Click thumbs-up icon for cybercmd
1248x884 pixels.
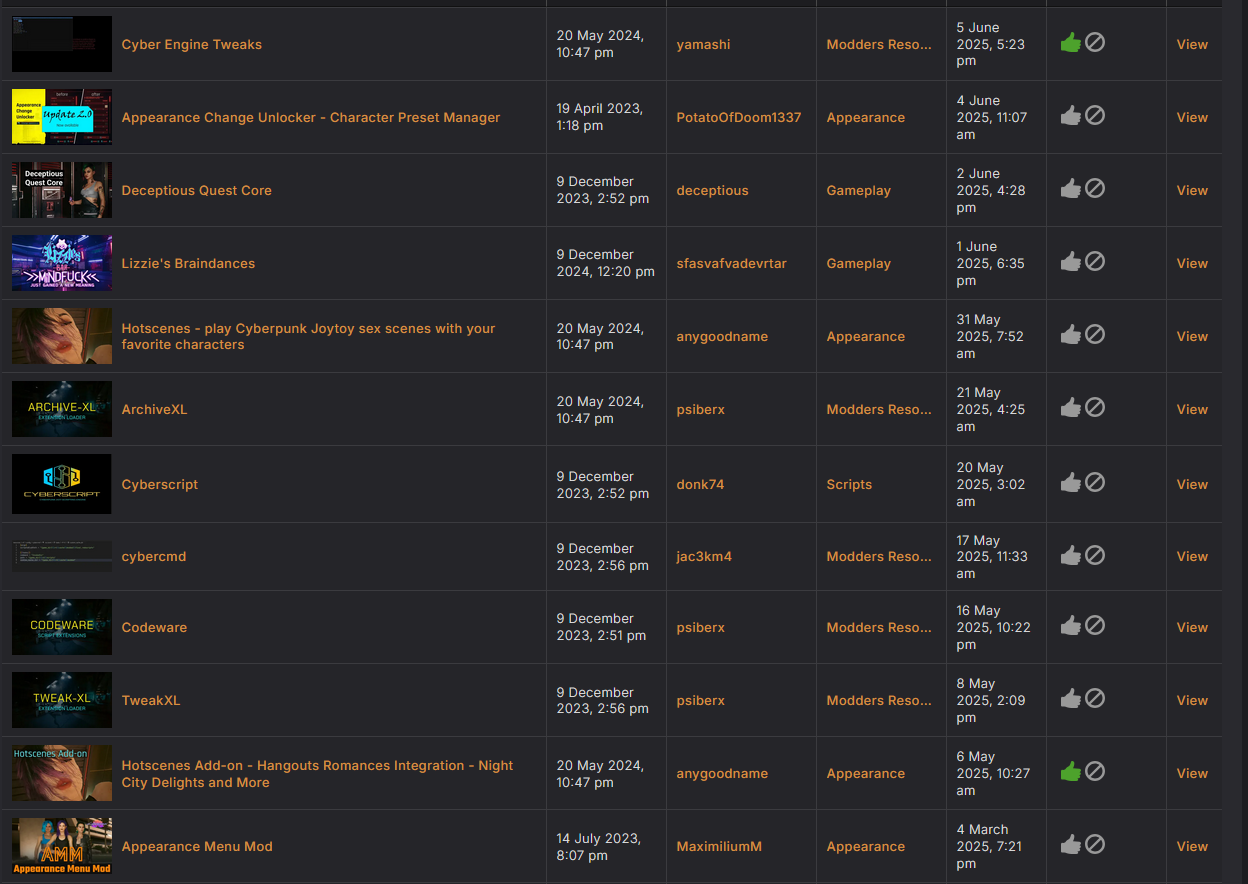pyautogui.click(x=1071, y=554)
